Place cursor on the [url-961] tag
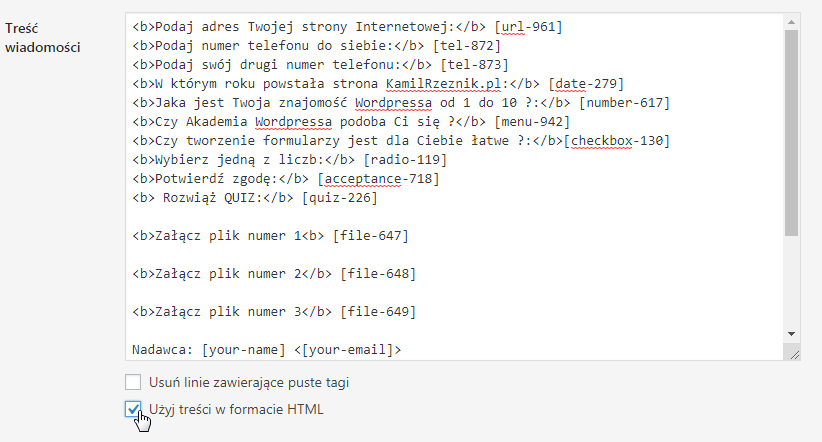The image size is (822, 442). pos(528,27)
